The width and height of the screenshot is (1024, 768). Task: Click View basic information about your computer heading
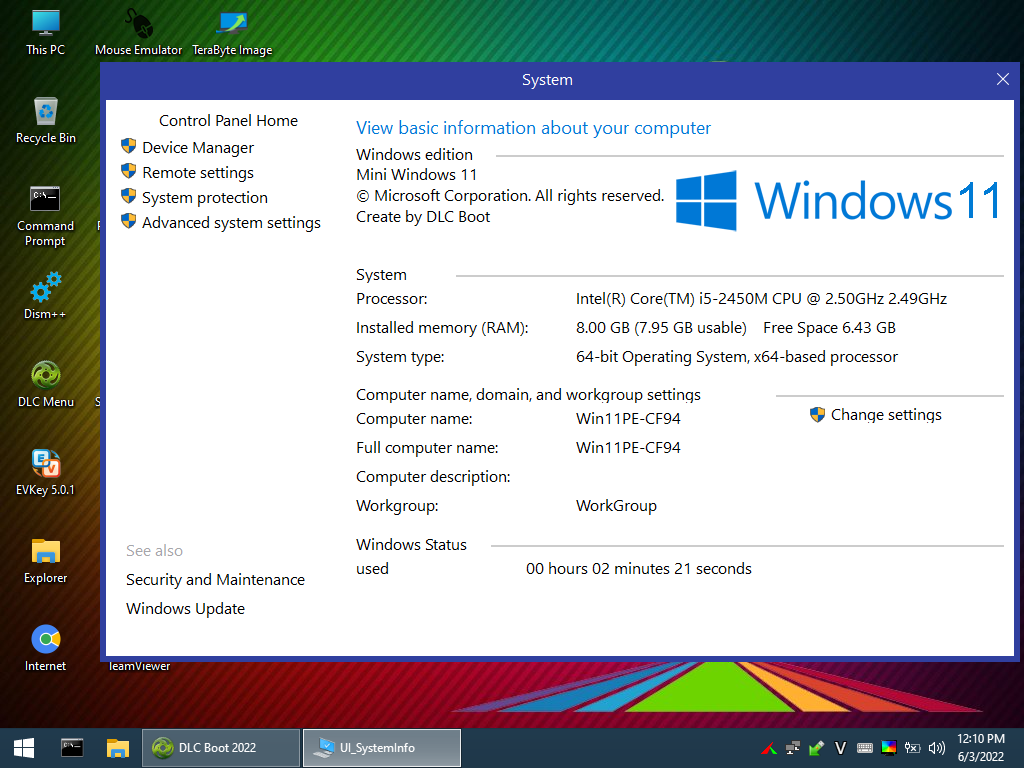tap(533, 128)
